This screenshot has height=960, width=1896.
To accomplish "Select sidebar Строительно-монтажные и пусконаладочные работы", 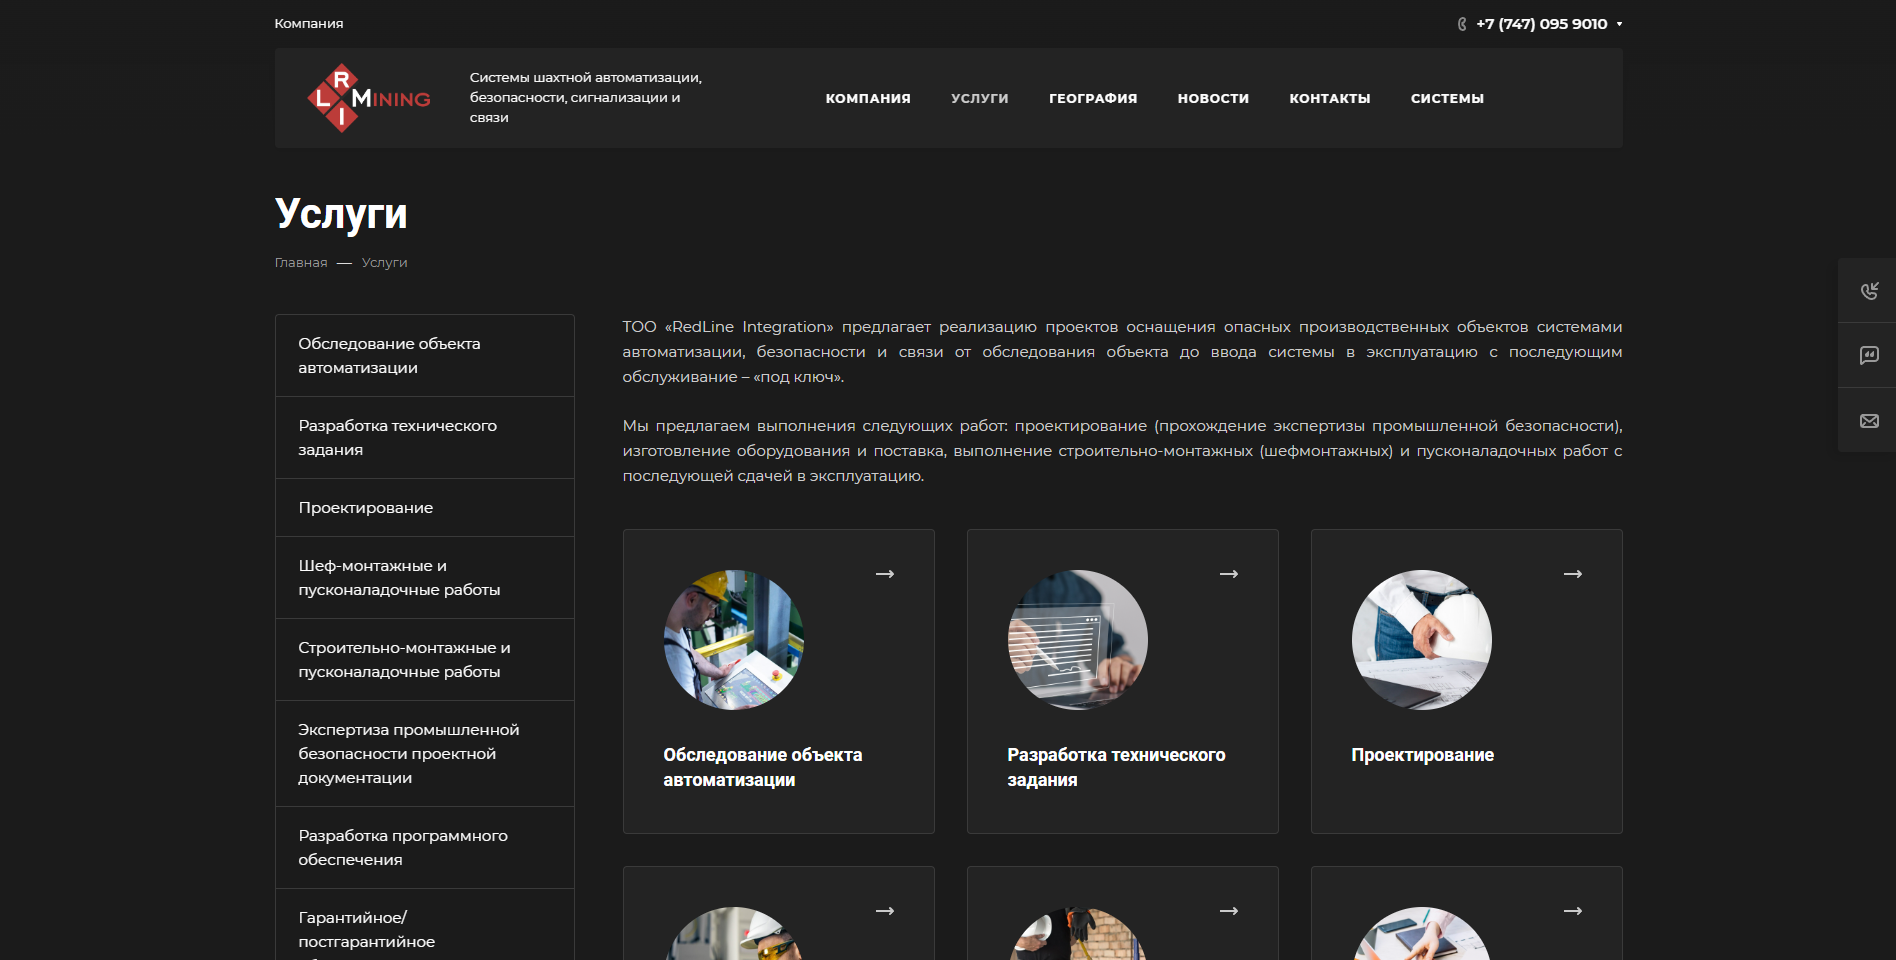I will click(x=425, y=660).
